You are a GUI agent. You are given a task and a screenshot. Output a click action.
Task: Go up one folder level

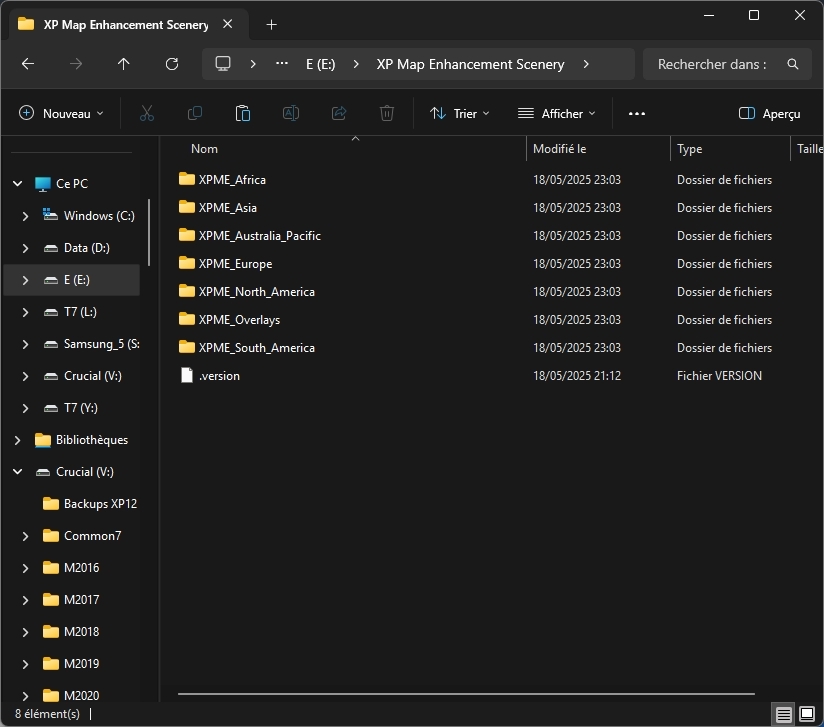point(124,64)
